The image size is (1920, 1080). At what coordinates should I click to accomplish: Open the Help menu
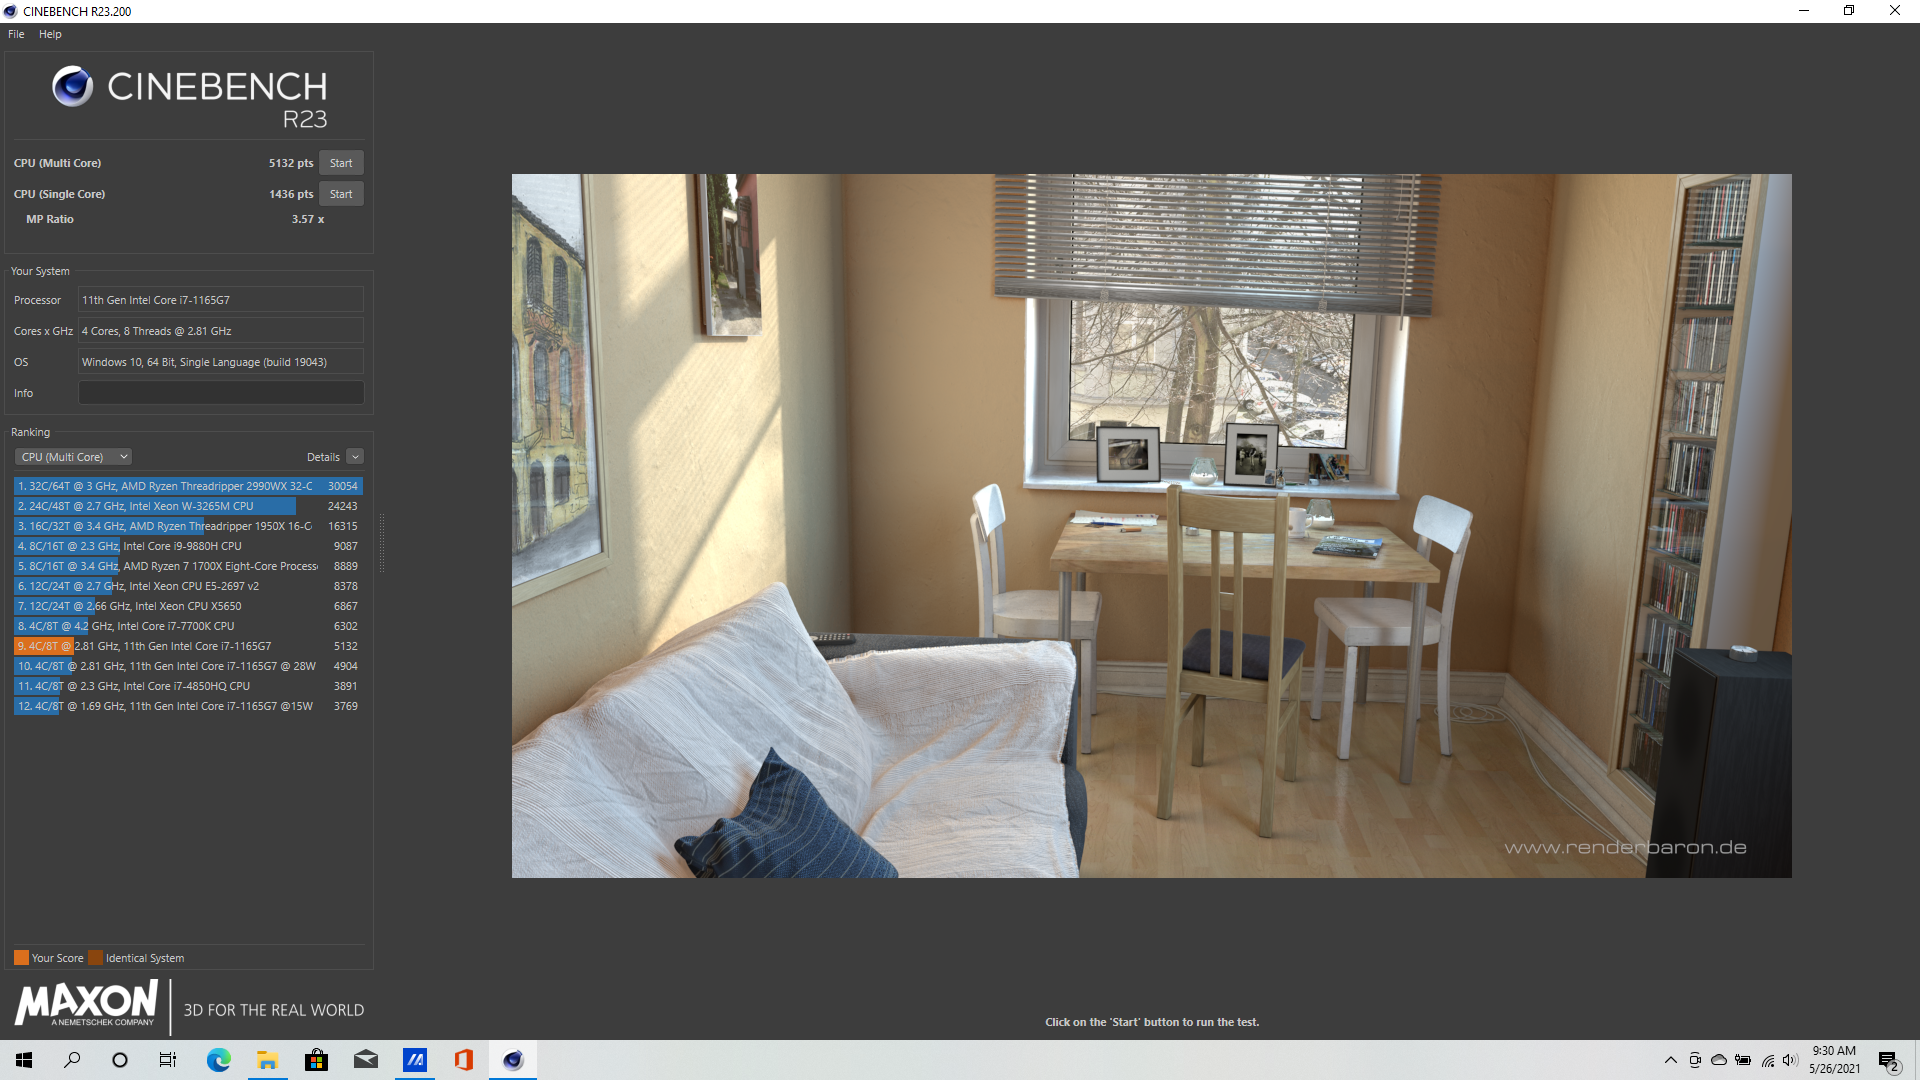click(x=50, y=34)
